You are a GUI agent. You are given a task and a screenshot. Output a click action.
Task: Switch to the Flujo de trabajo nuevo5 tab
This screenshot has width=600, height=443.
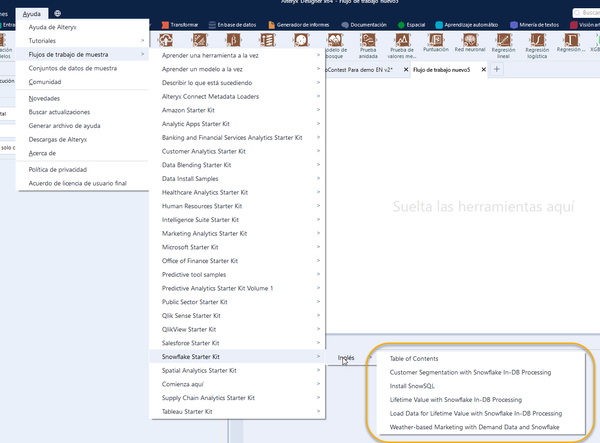click(x=442, y=70)
